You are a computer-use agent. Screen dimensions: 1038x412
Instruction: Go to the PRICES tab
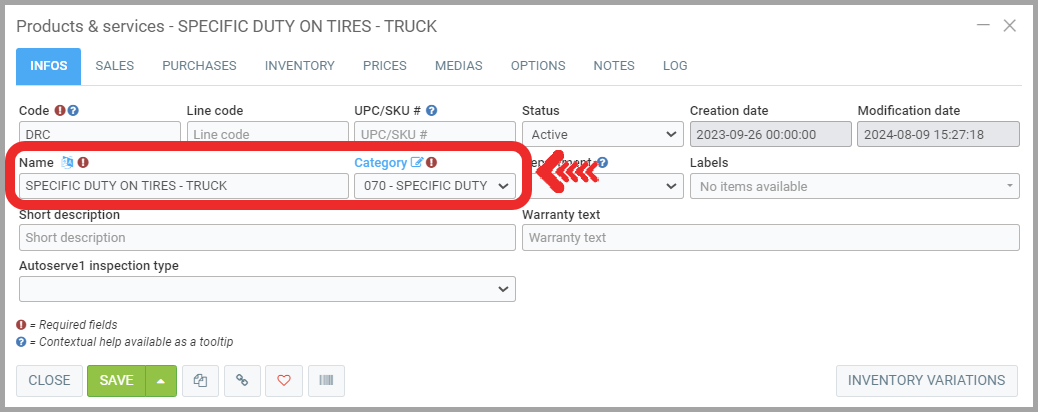[384, 66]
